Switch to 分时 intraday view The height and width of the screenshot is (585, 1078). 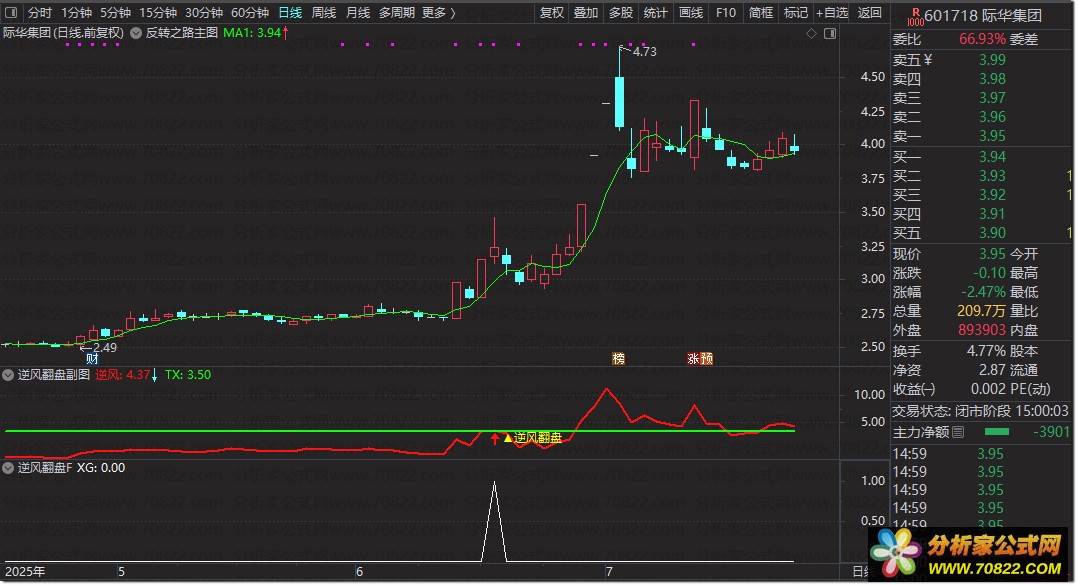pyautogui.click(x=40, y=12)
